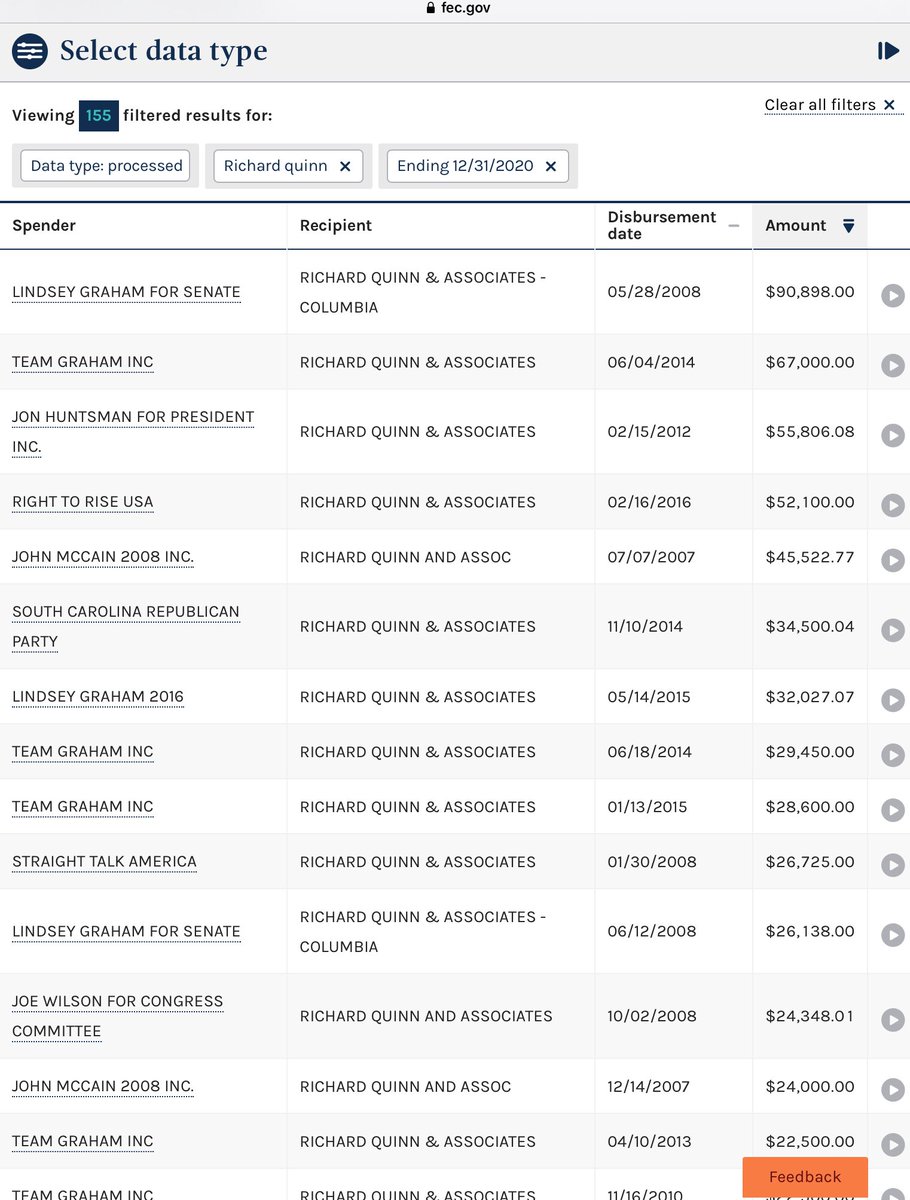Open STRAIGHT TALK AMERICA link
Image resolution: width=910 pixels, height=1200 pixels.
pos(104,862)
